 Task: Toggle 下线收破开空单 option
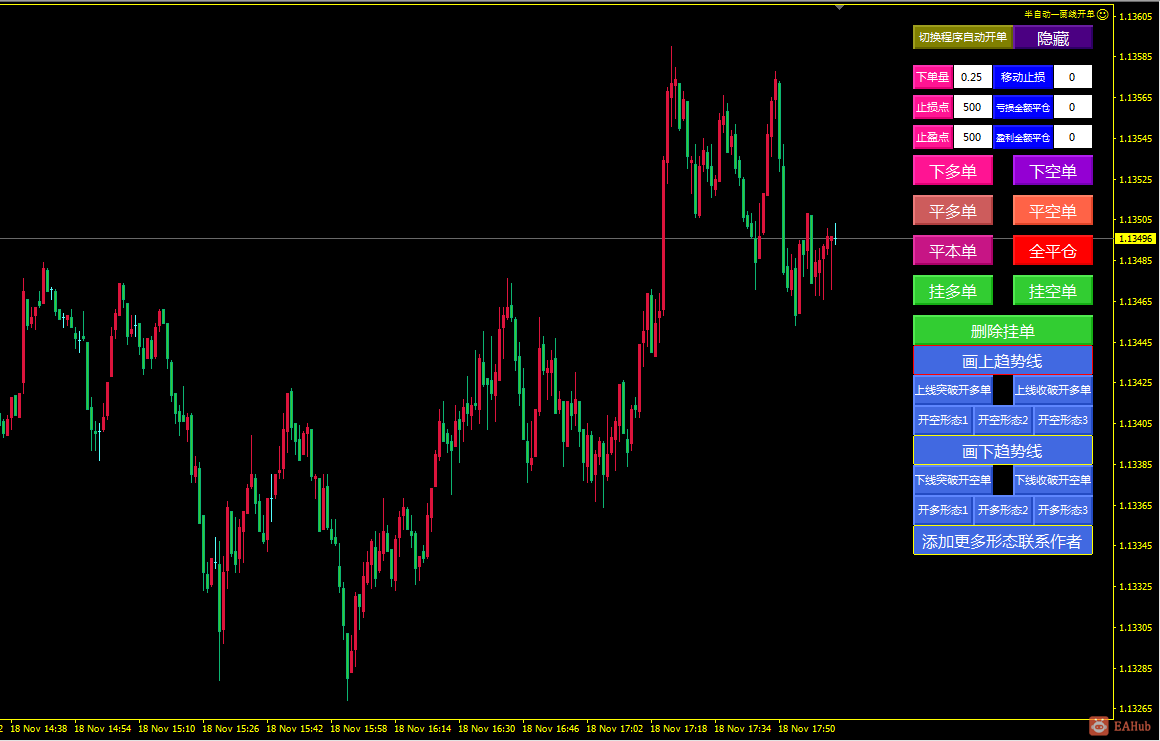(x=1053, y=480)
